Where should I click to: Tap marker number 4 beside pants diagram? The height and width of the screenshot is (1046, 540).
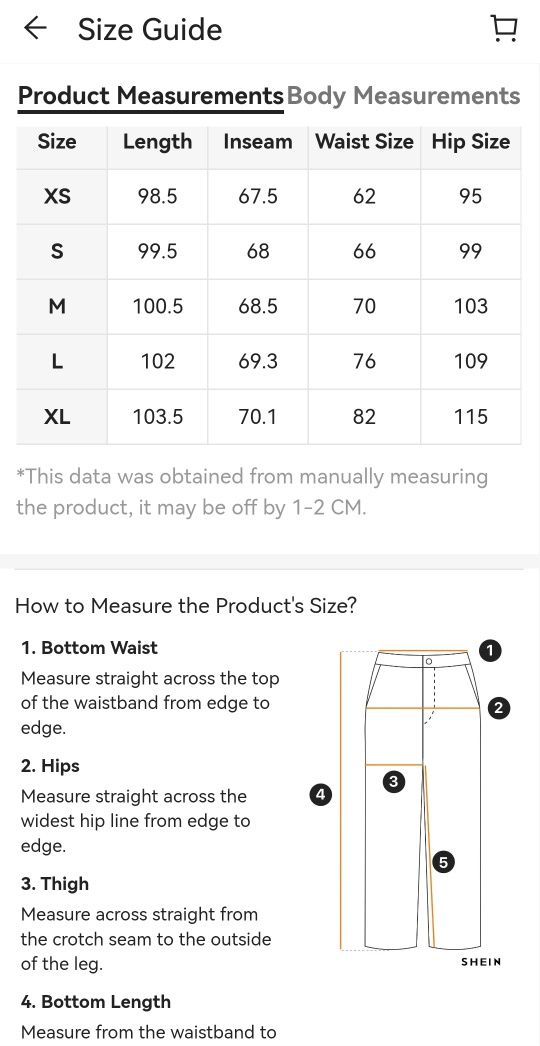coord(320,795)
